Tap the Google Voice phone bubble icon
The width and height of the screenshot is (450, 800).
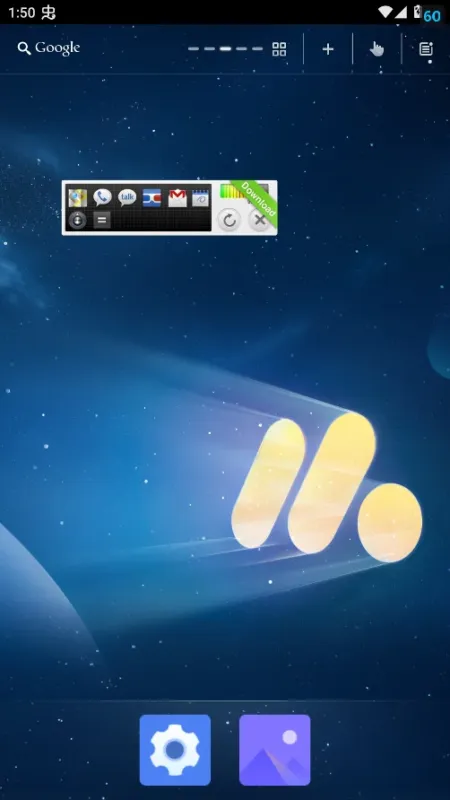pos(102,197)
